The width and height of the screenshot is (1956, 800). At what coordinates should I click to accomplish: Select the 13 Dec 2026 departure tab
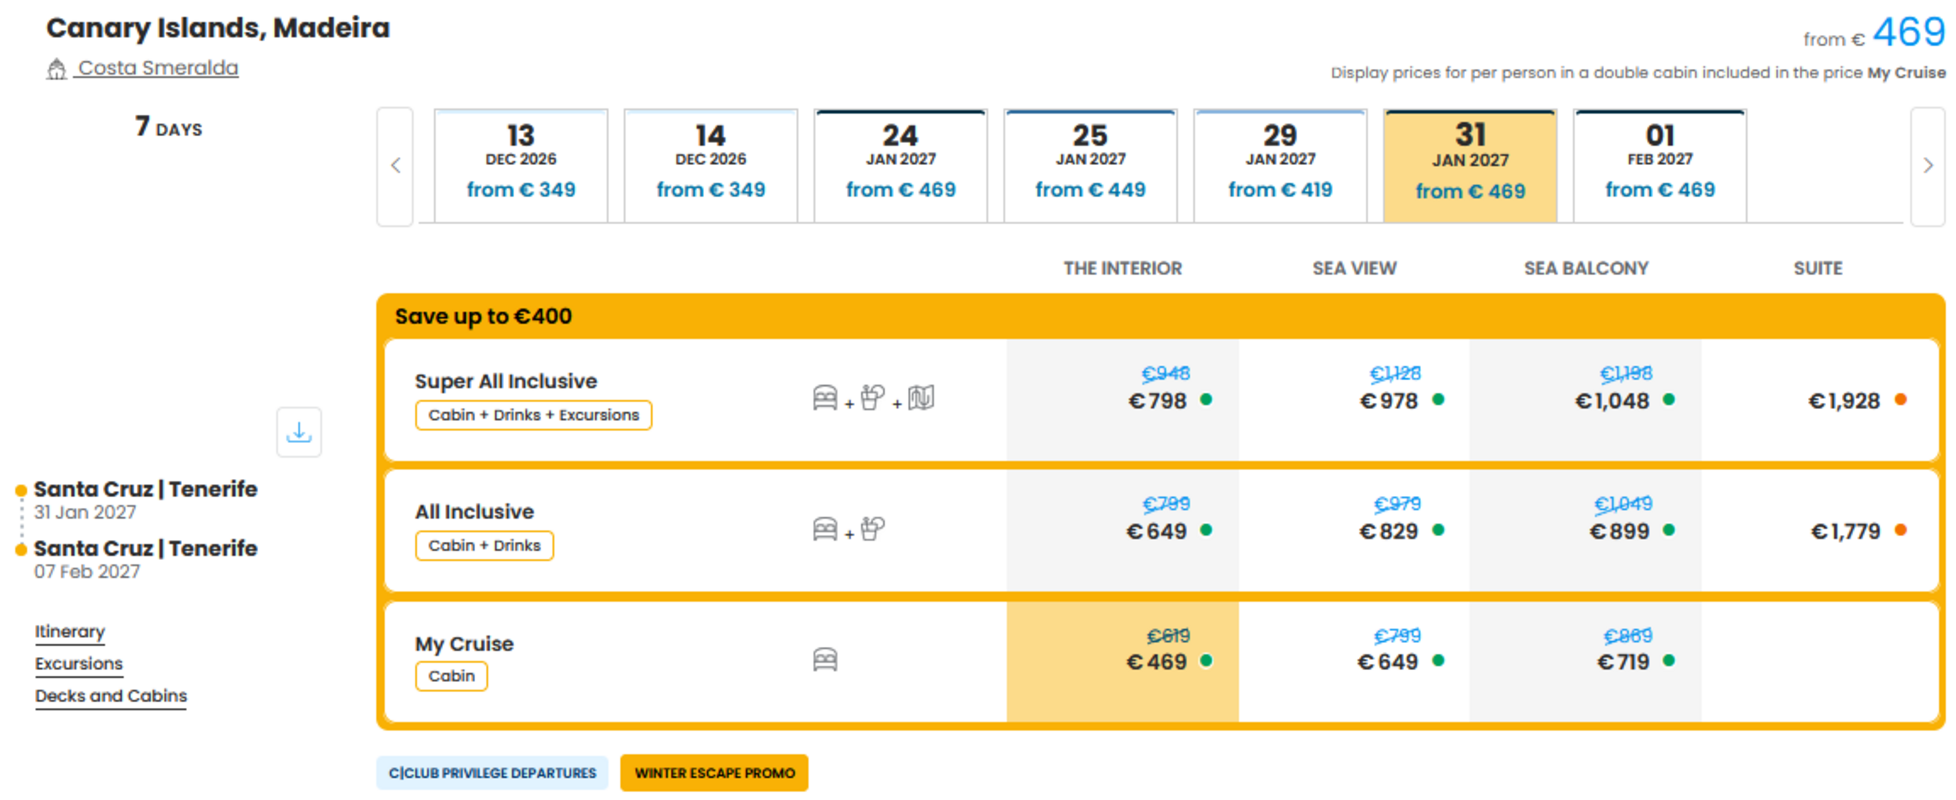[x=521, y=165]
